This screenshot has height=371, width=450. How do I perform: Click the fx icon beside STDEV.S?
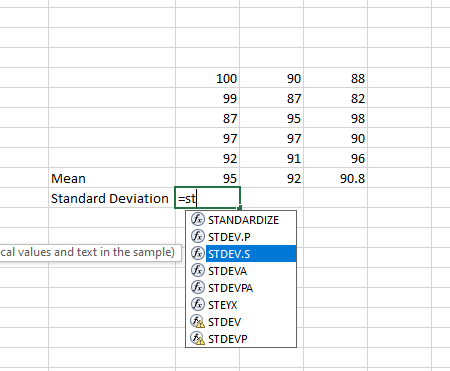tap(198, 254)
